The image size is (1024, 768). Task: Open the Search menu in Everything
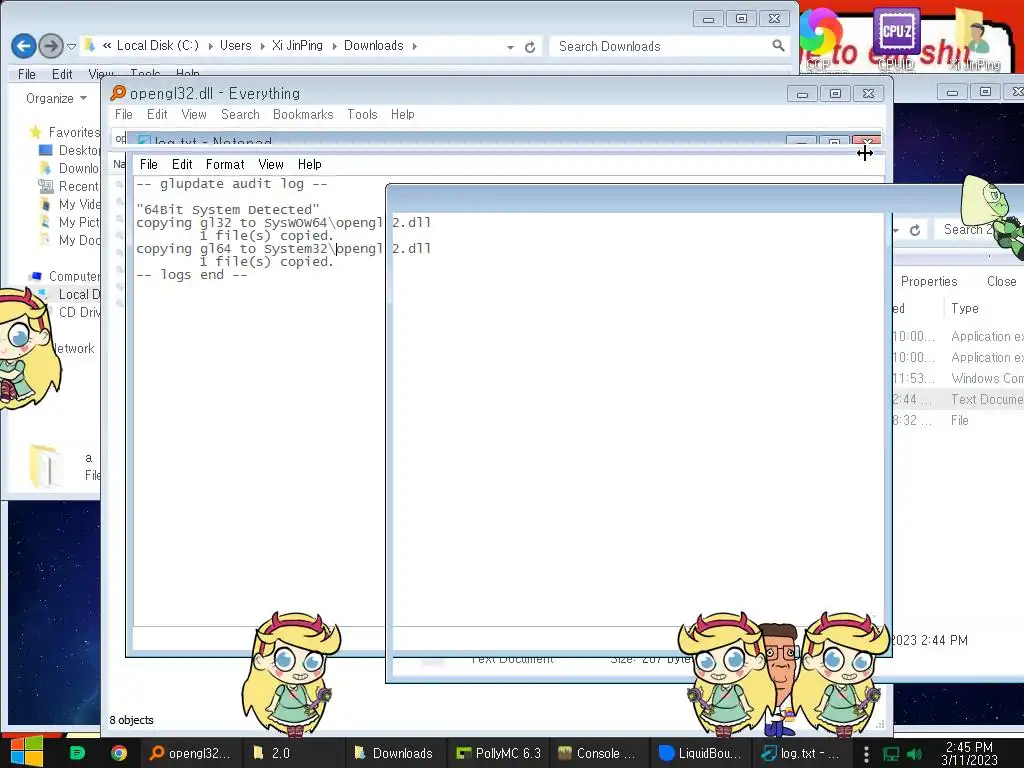click(x=240, y=114)
